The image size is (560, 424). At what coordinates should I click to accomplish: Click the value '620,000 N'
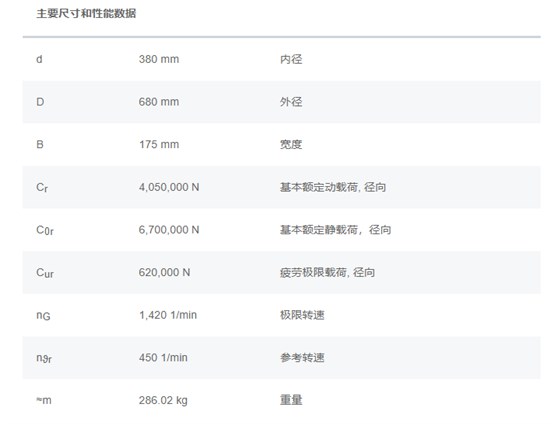tap(164, 273)
